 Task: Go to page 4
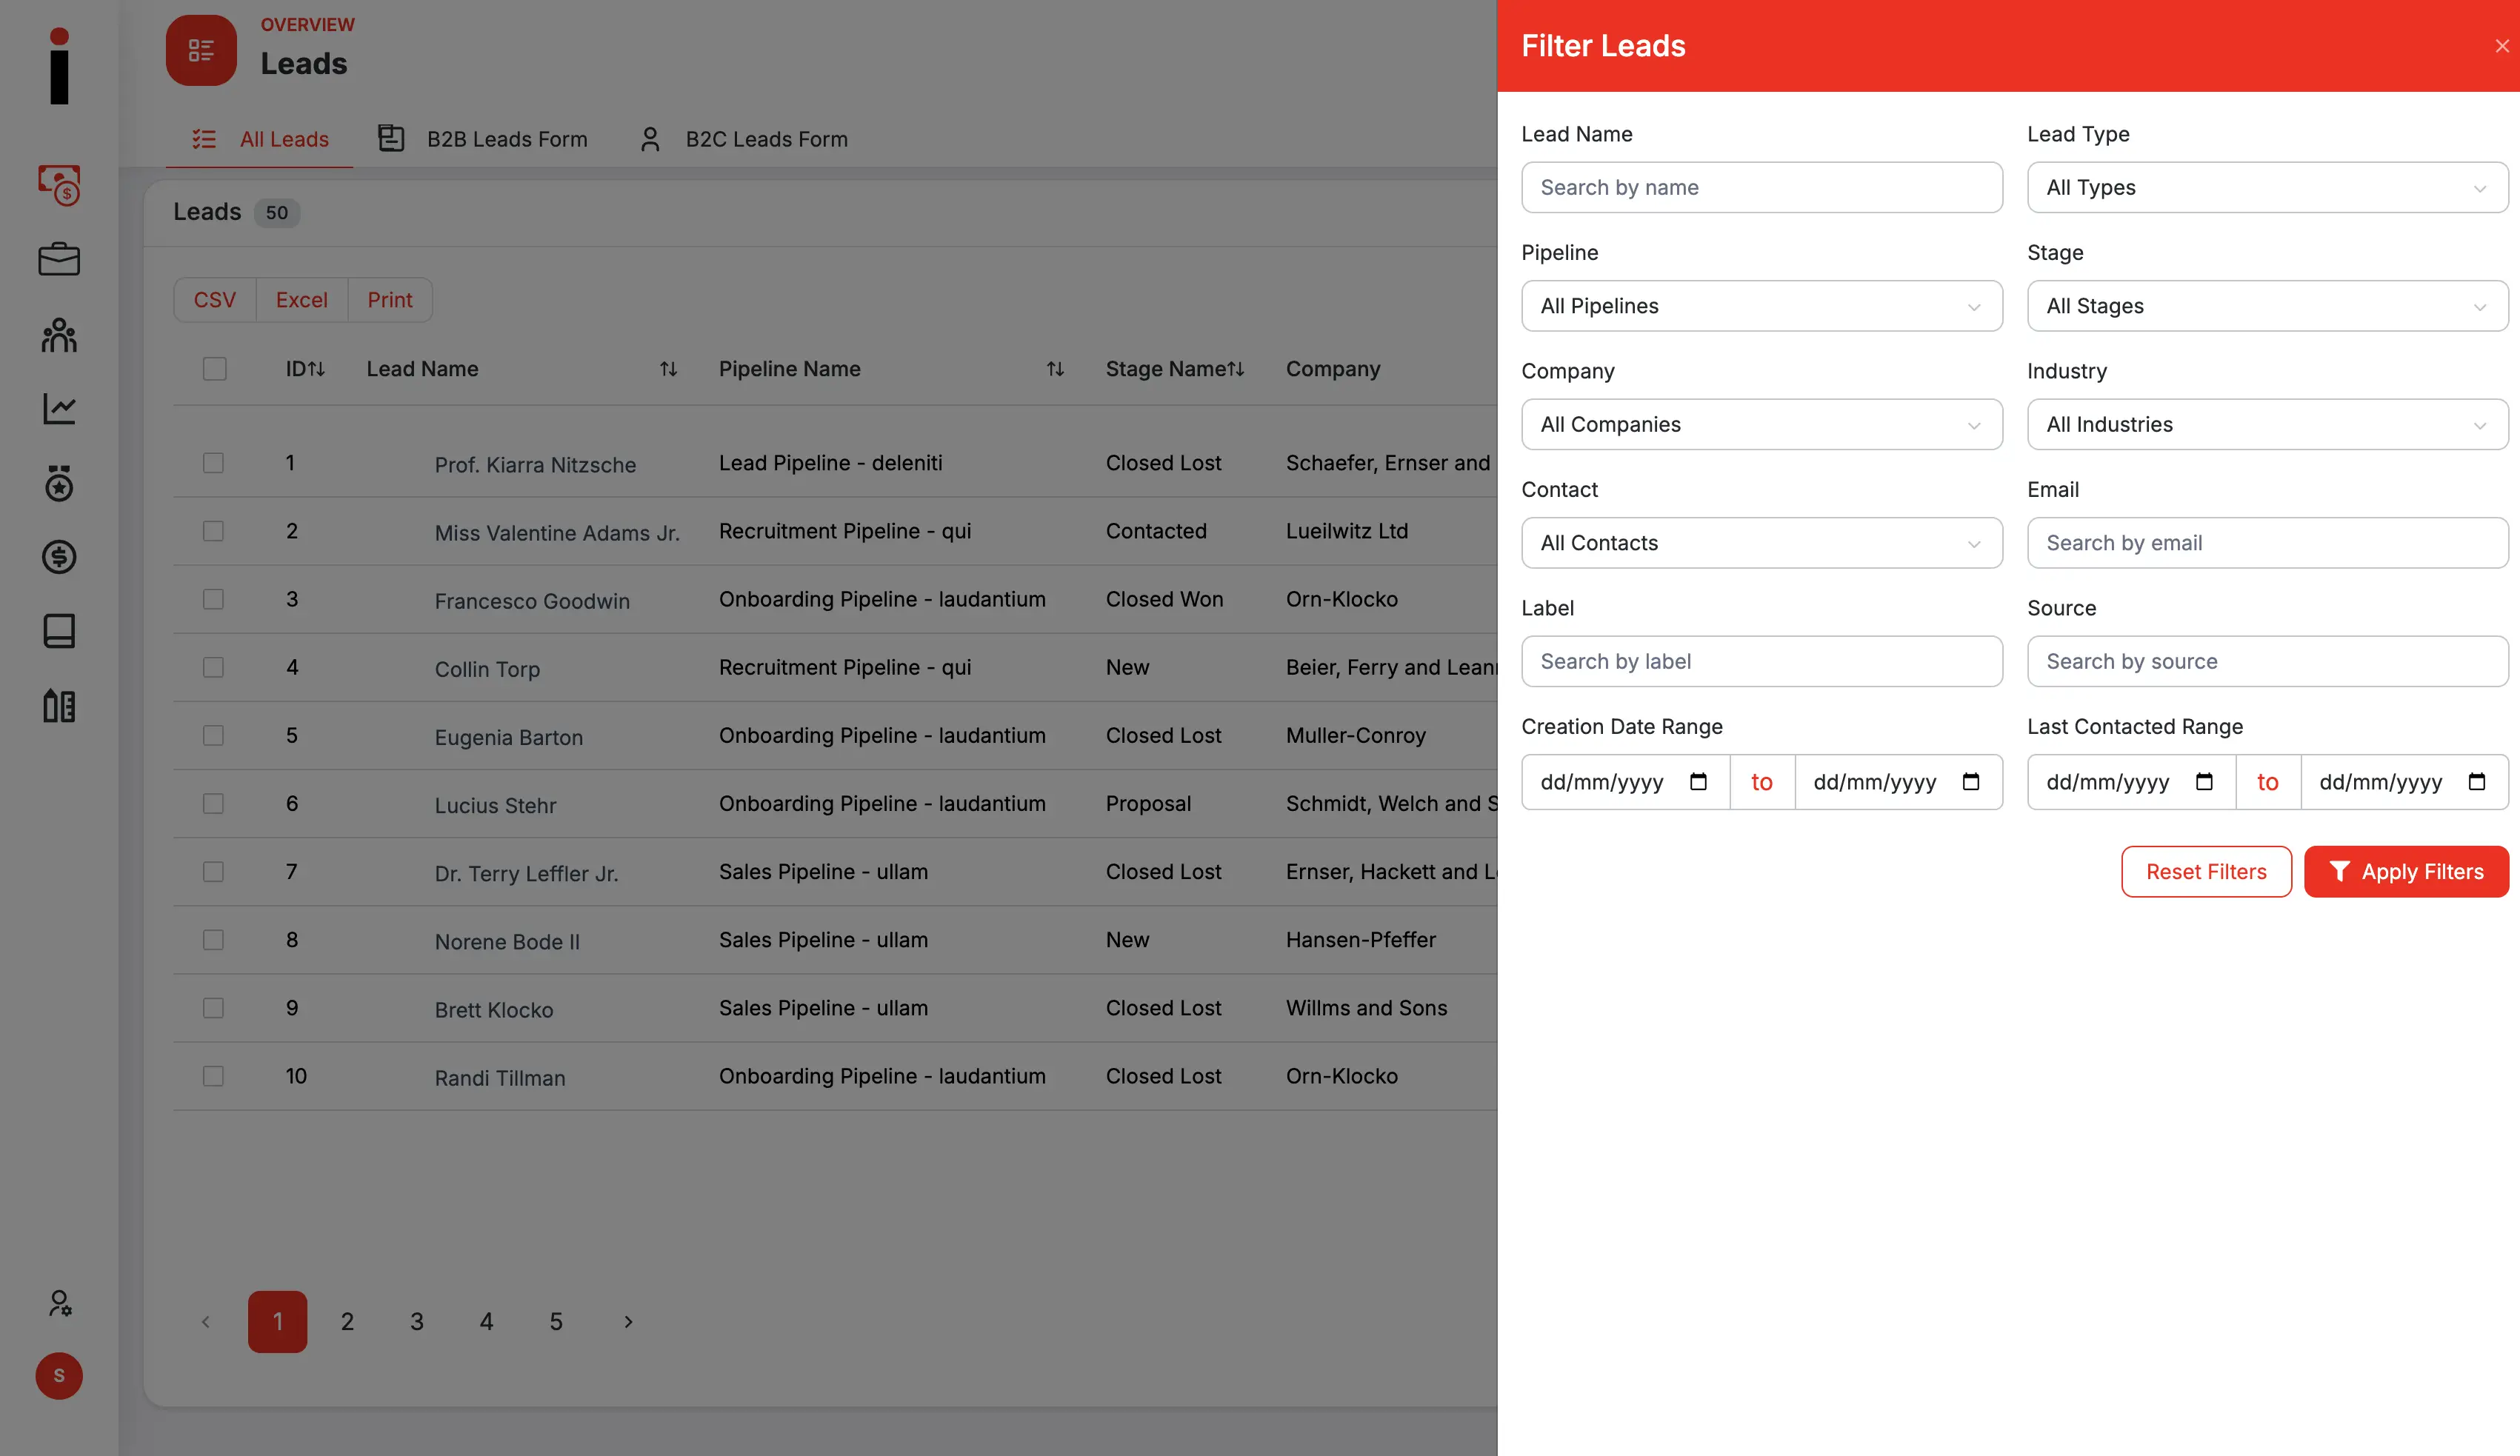click(486, 1322)
